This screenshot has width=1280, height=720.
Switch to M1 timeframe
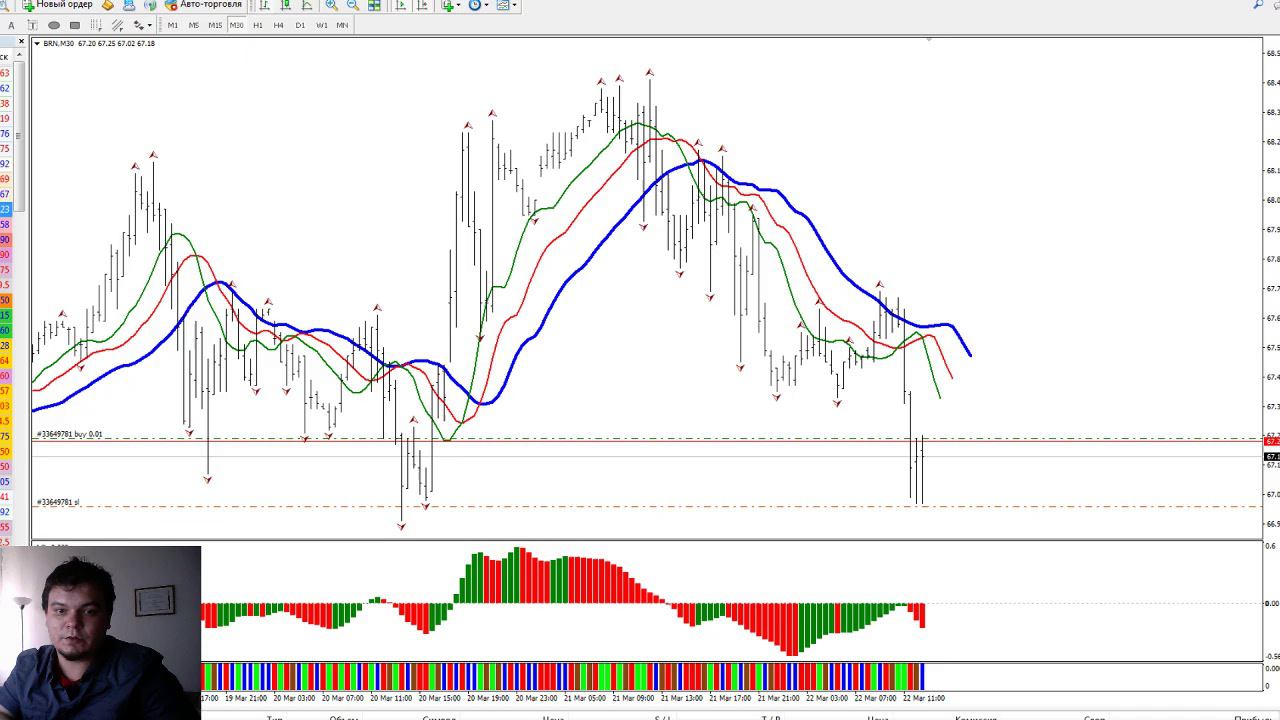click(x=173, y=25)
